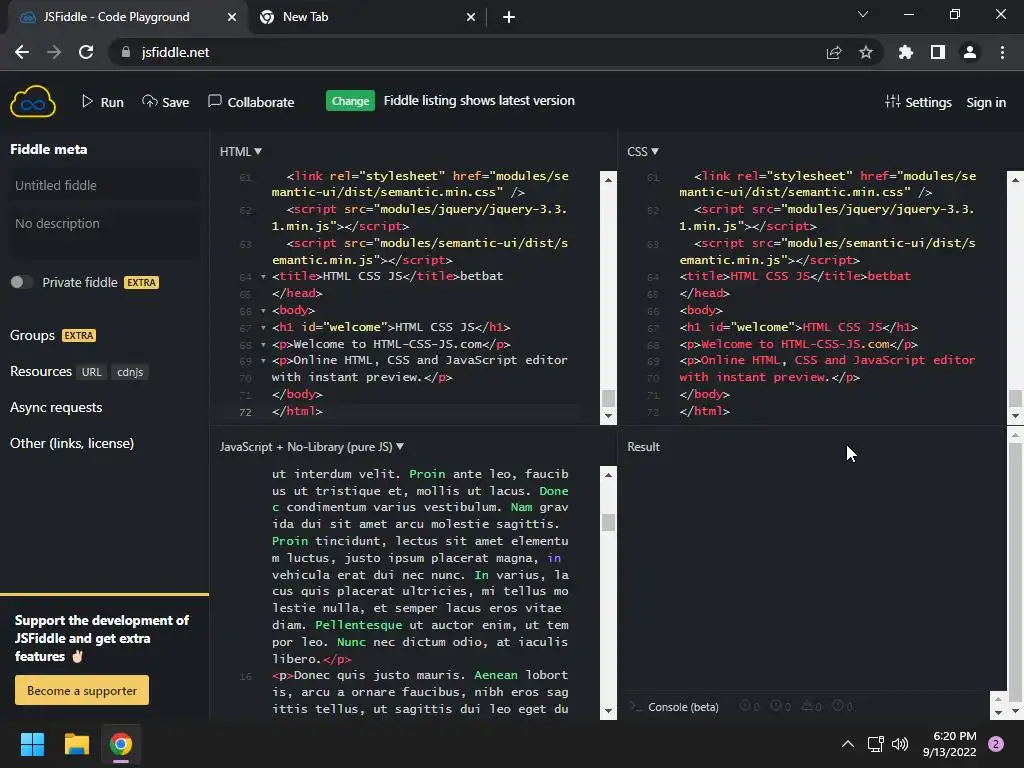
Task: Collapse the h1 code fold at line 67
Action: (263, 327)
